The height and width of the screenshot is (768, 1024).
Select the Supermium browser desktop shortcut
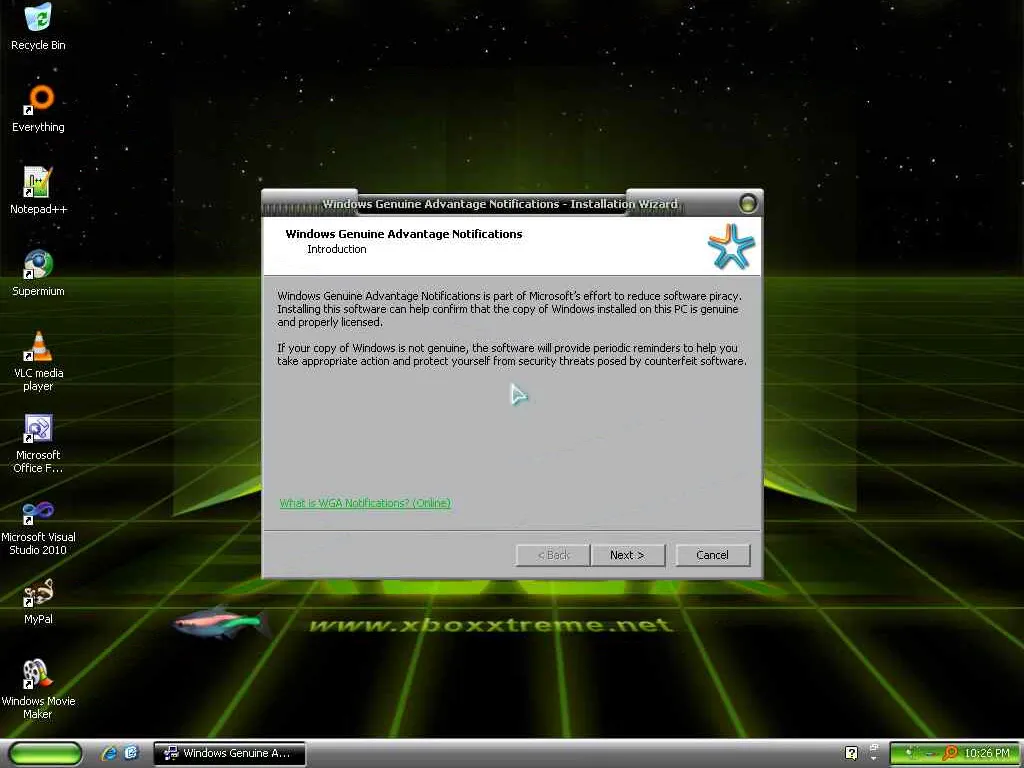[x=38, y=273]
